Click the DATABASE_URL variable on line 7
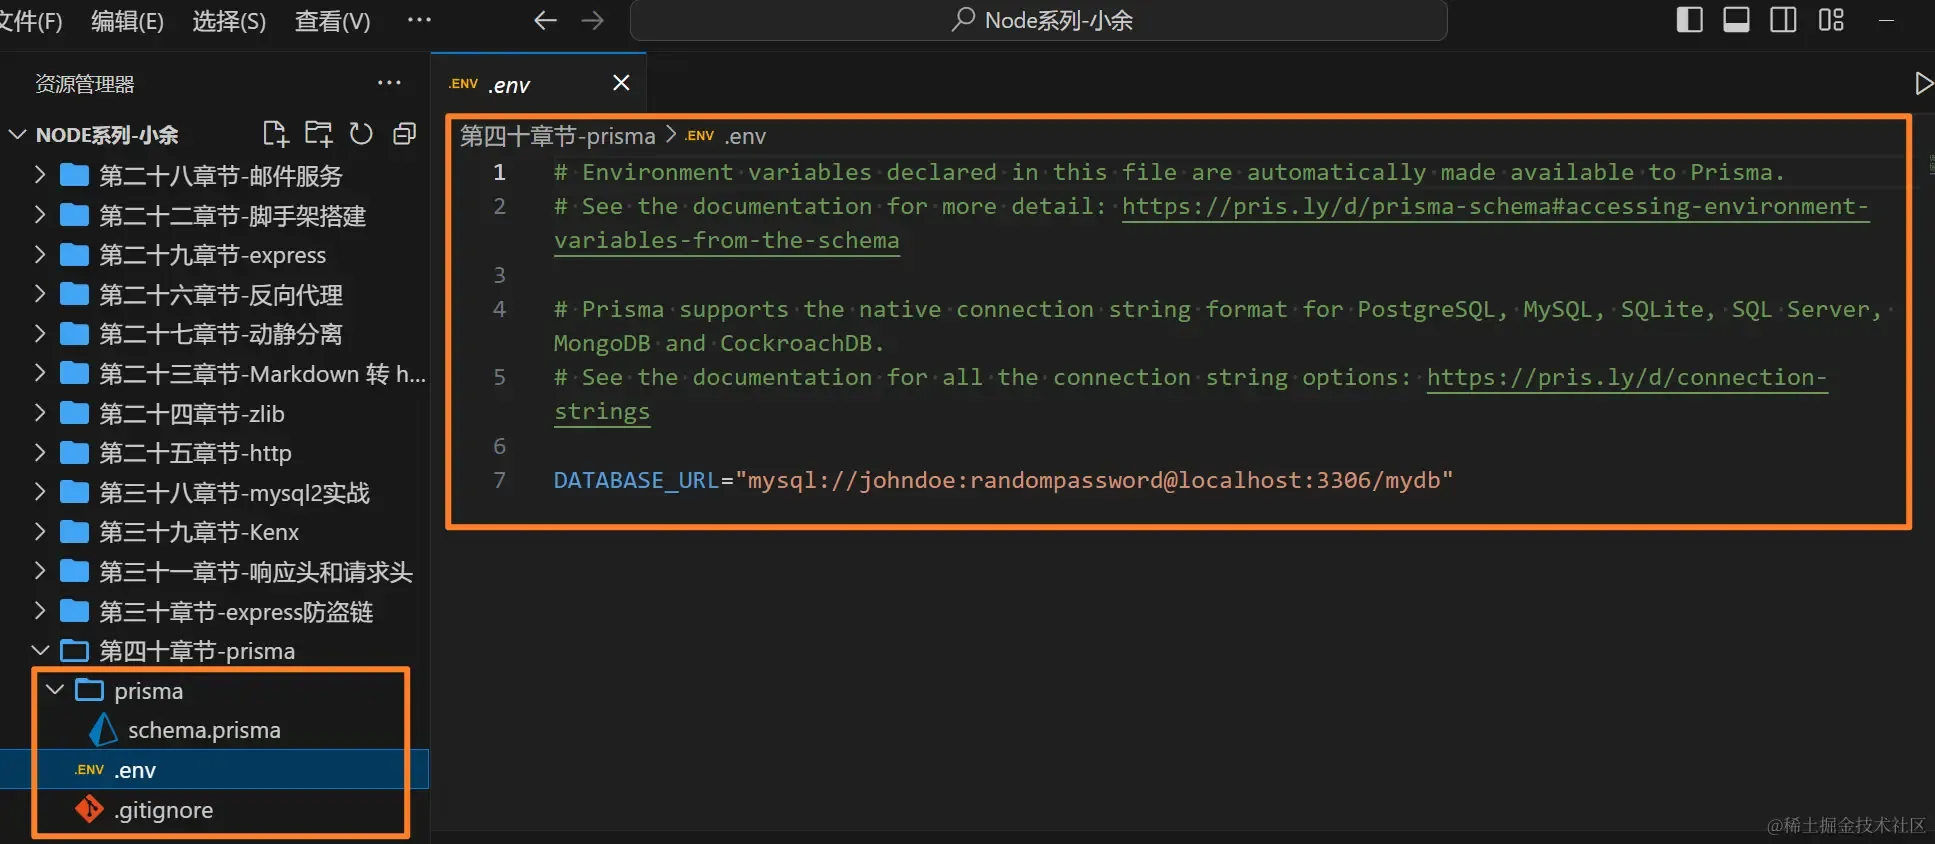1935x844 pixels. tap(636, 480)
